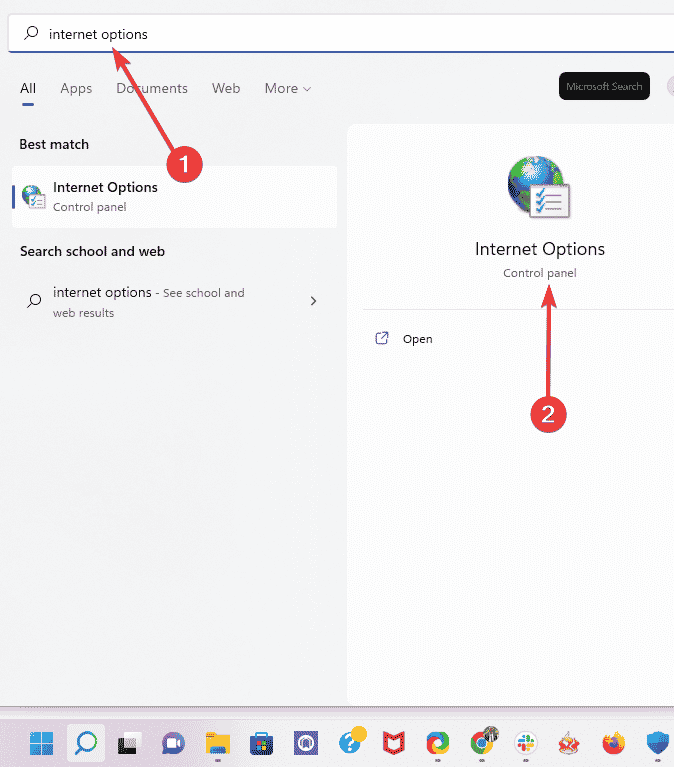Open Task View from the taskbar
674x767 pixels.
130,744
